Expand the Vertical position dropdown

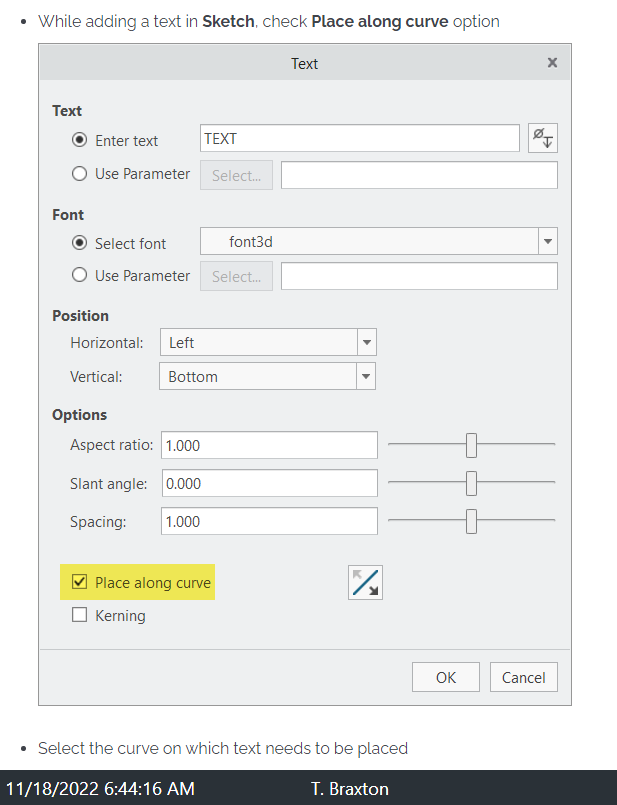267,376
